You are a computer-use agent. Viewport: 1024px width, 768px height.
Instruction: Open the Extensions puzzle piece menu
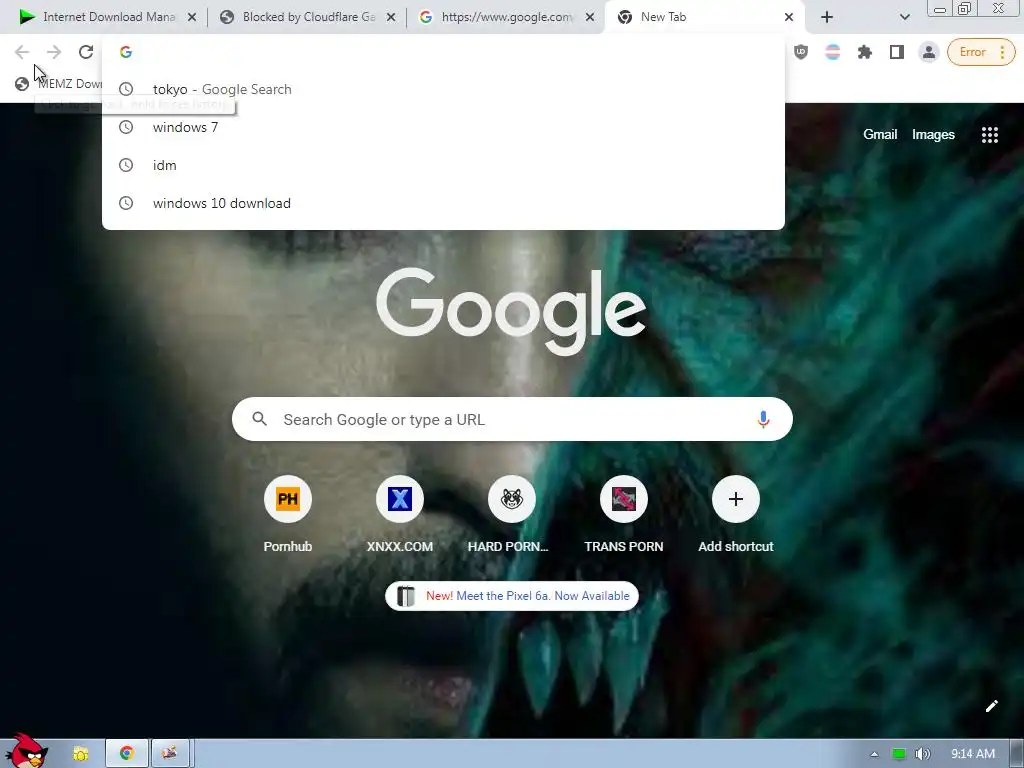click(865, 52)
